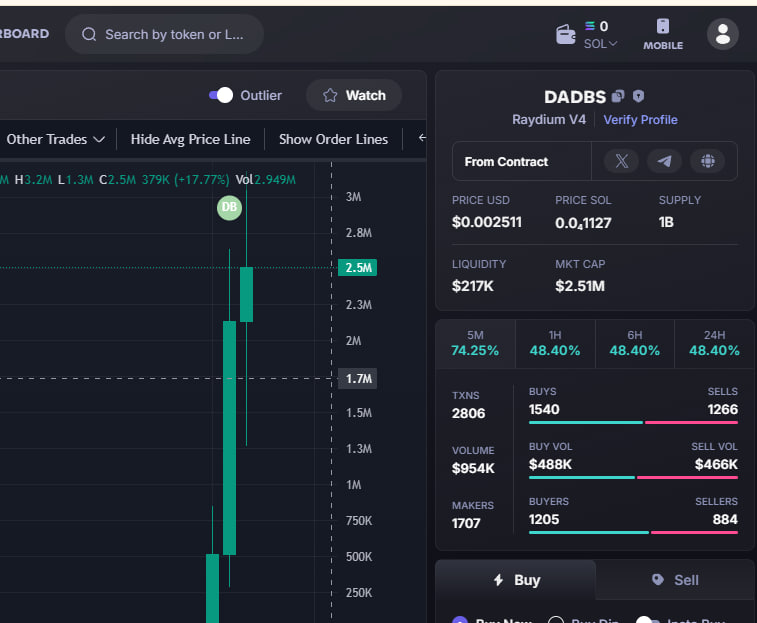Select the Buy tab
757x623 pixels.
point(516,580)
